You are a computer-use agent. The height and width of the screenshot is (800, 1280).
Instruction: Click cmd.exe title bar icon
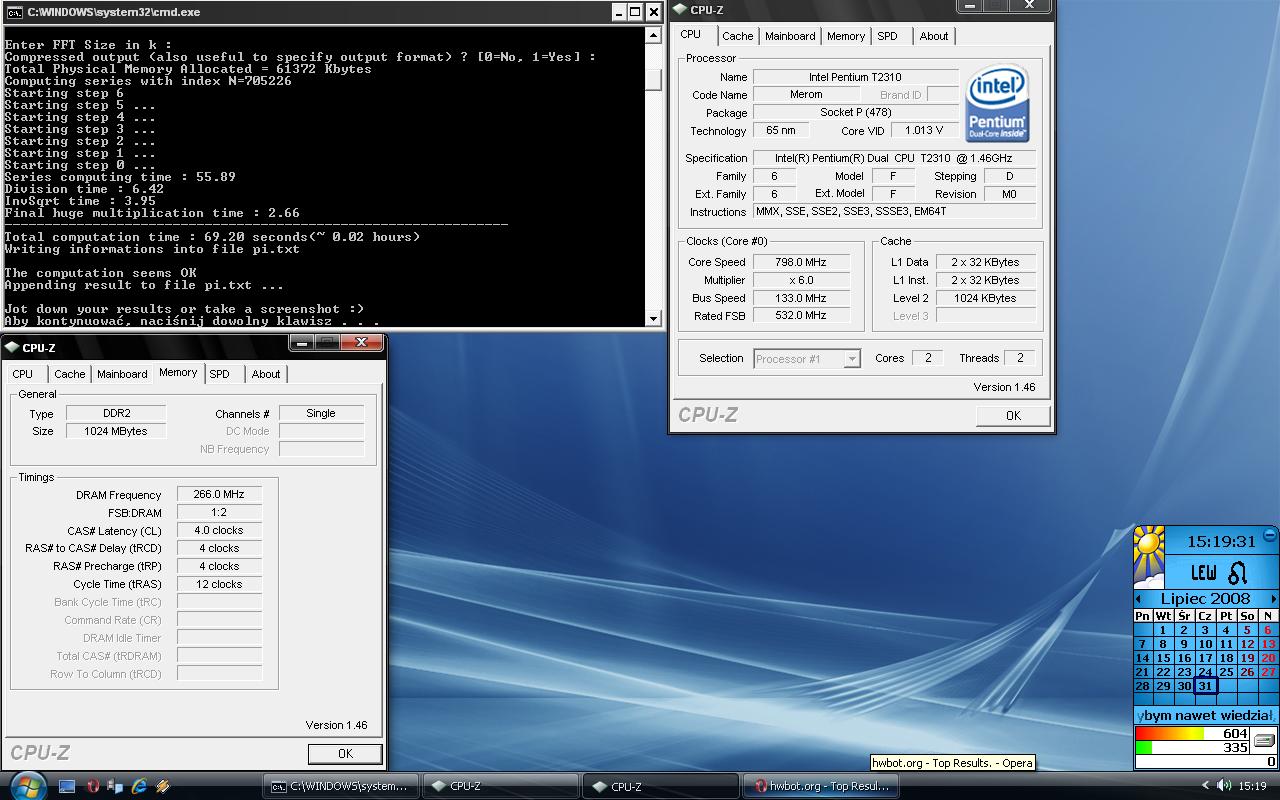pyautogui.click(x=15, y=12)
